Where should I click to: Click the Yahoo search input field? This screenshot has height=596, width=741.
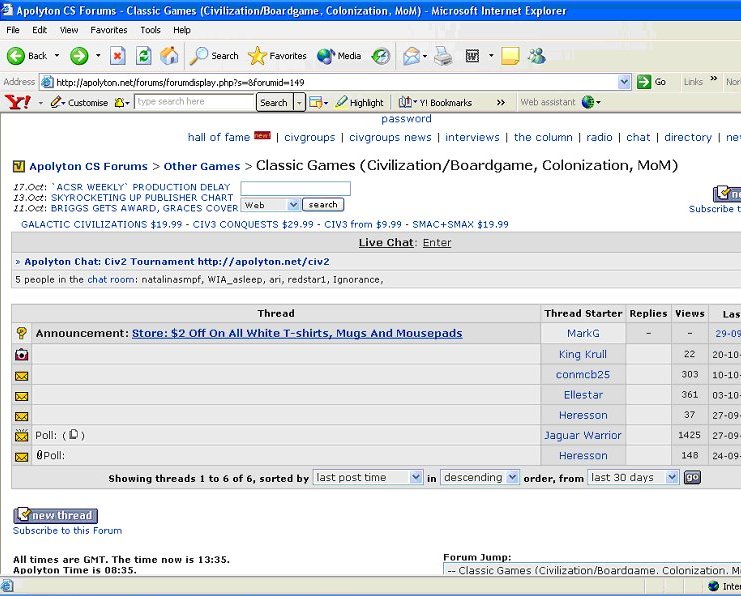194,102
